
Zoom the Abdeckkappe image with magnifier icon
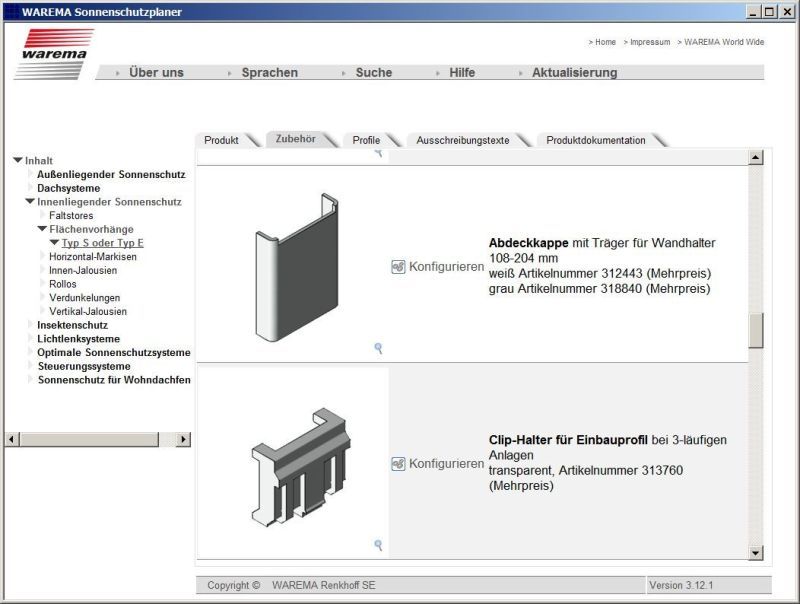point(378,348)
